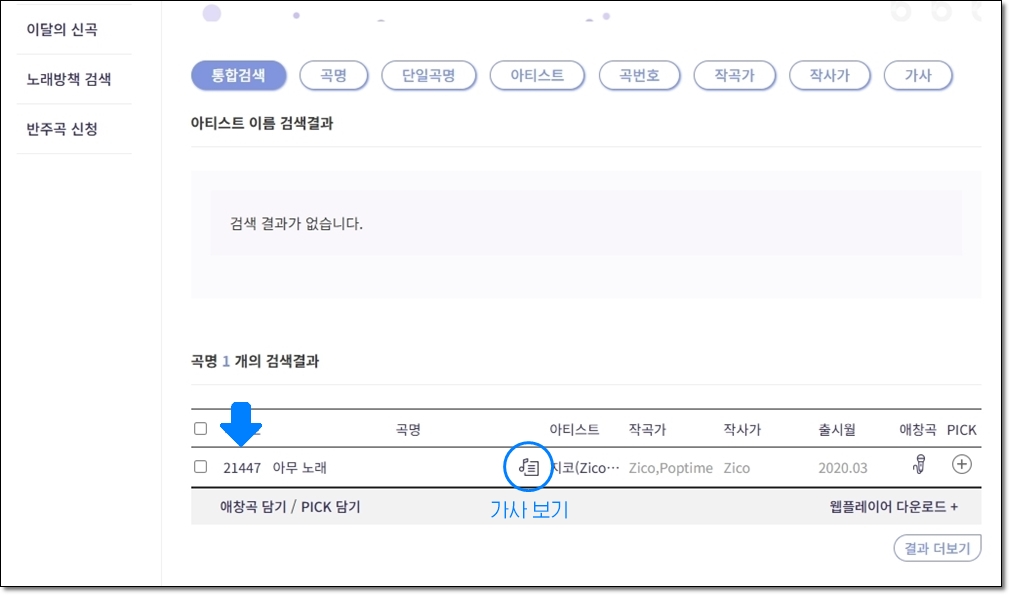
Task: Click the song title 아무 노래
Action: click(x=300, y=467)
